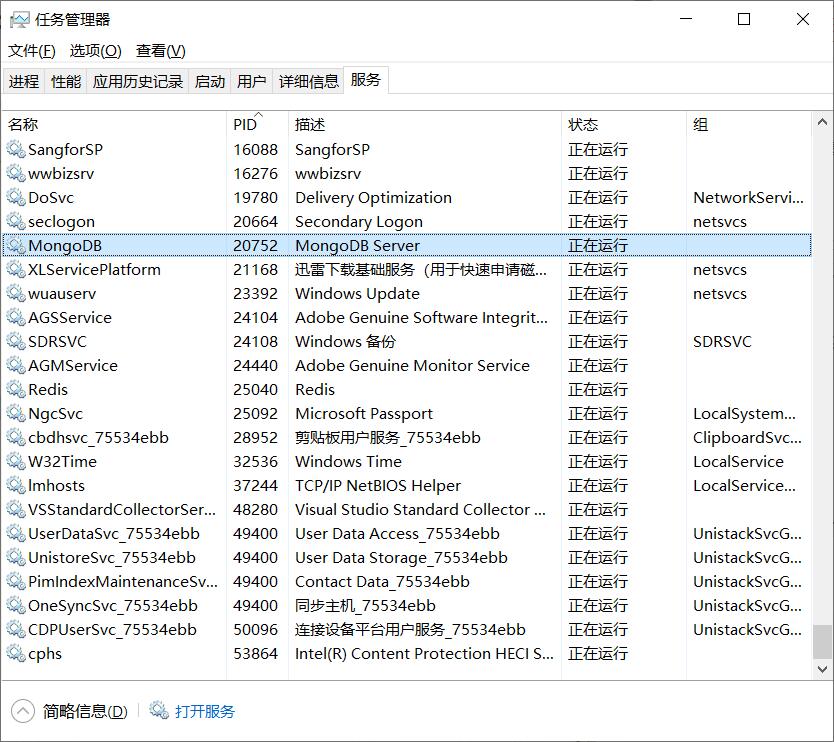The width and height of the screenshot is (834, 742).
Task: Switch to the 进程 tab
Action: 24,81
